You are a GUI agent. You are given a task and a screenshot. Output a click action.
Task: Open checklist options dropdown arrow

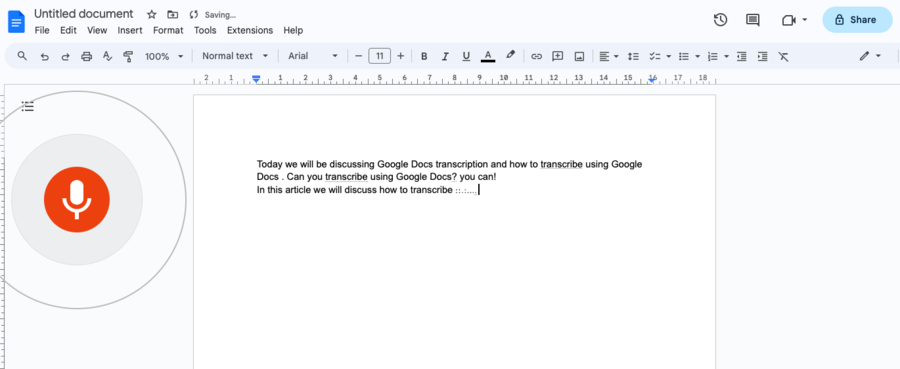[x=669, y=56]
